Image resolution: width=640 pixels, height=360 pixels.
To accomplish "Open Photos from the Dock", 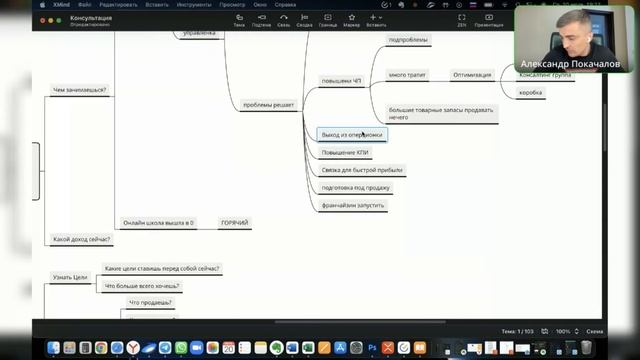I will pyautogui.click(x=213, y=348).
